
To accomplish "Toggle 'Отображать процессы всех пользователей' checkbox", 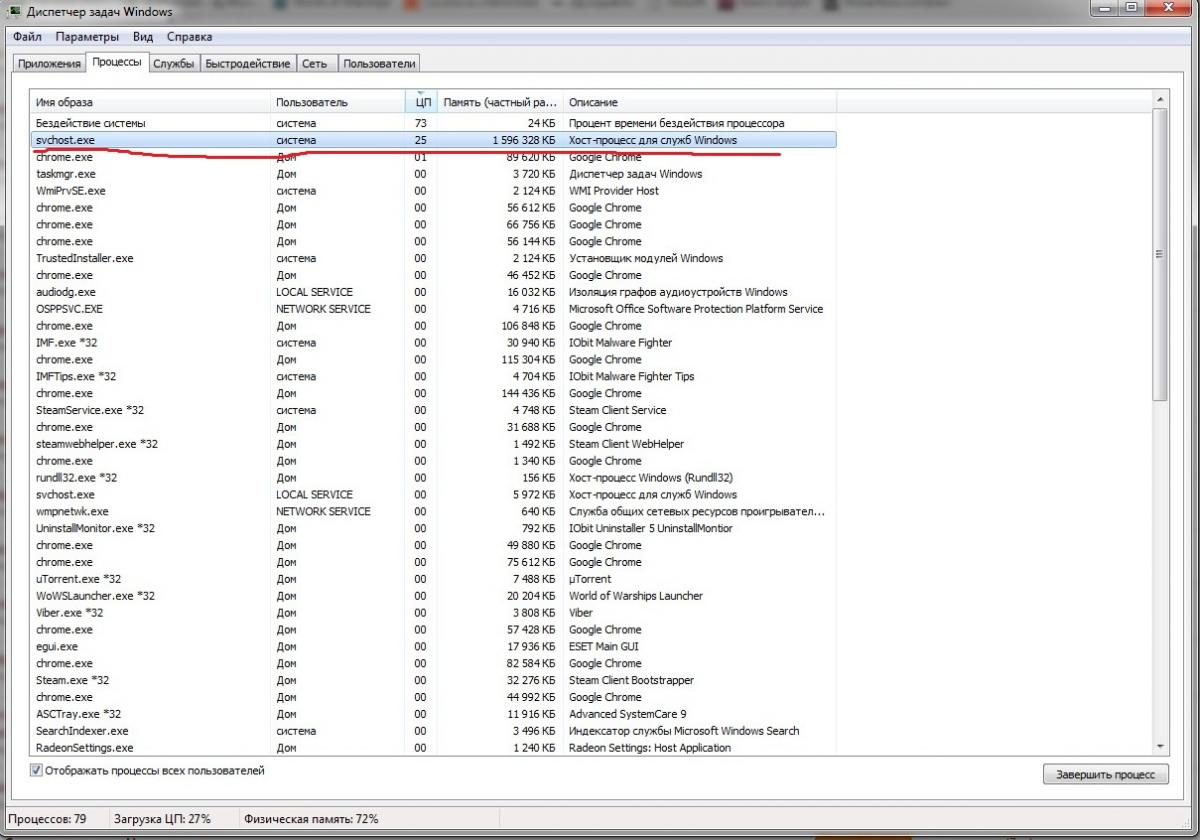I will tap(37, 771).
